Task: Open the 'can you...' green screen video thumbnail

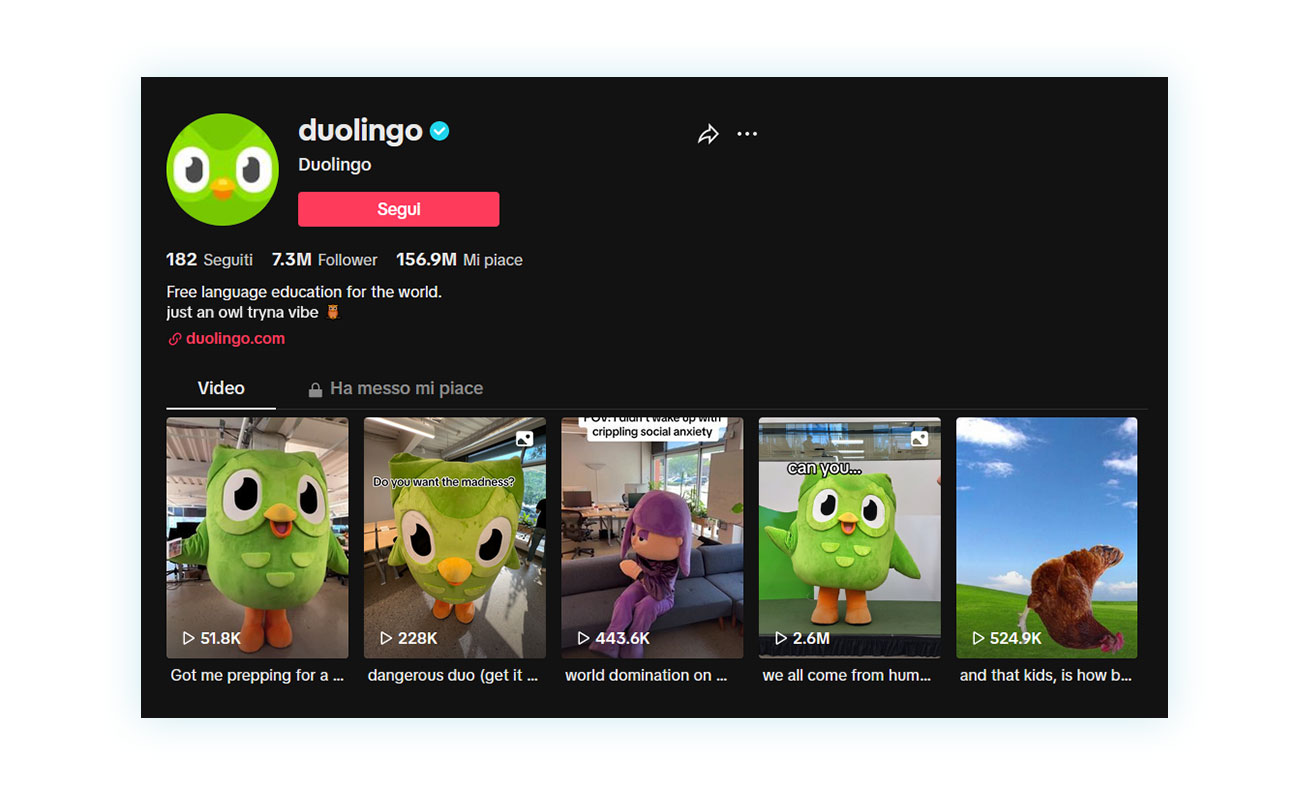Action: (x=849, y=538)
